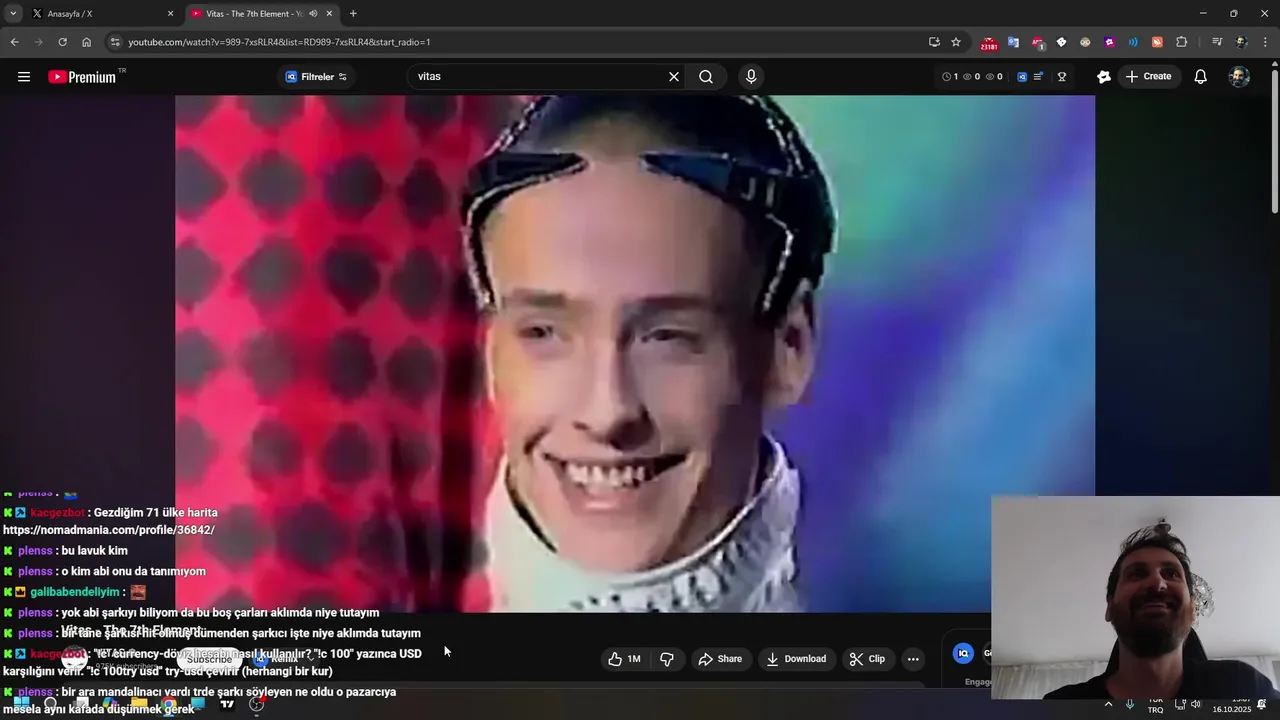Open the browser home page

86,42
